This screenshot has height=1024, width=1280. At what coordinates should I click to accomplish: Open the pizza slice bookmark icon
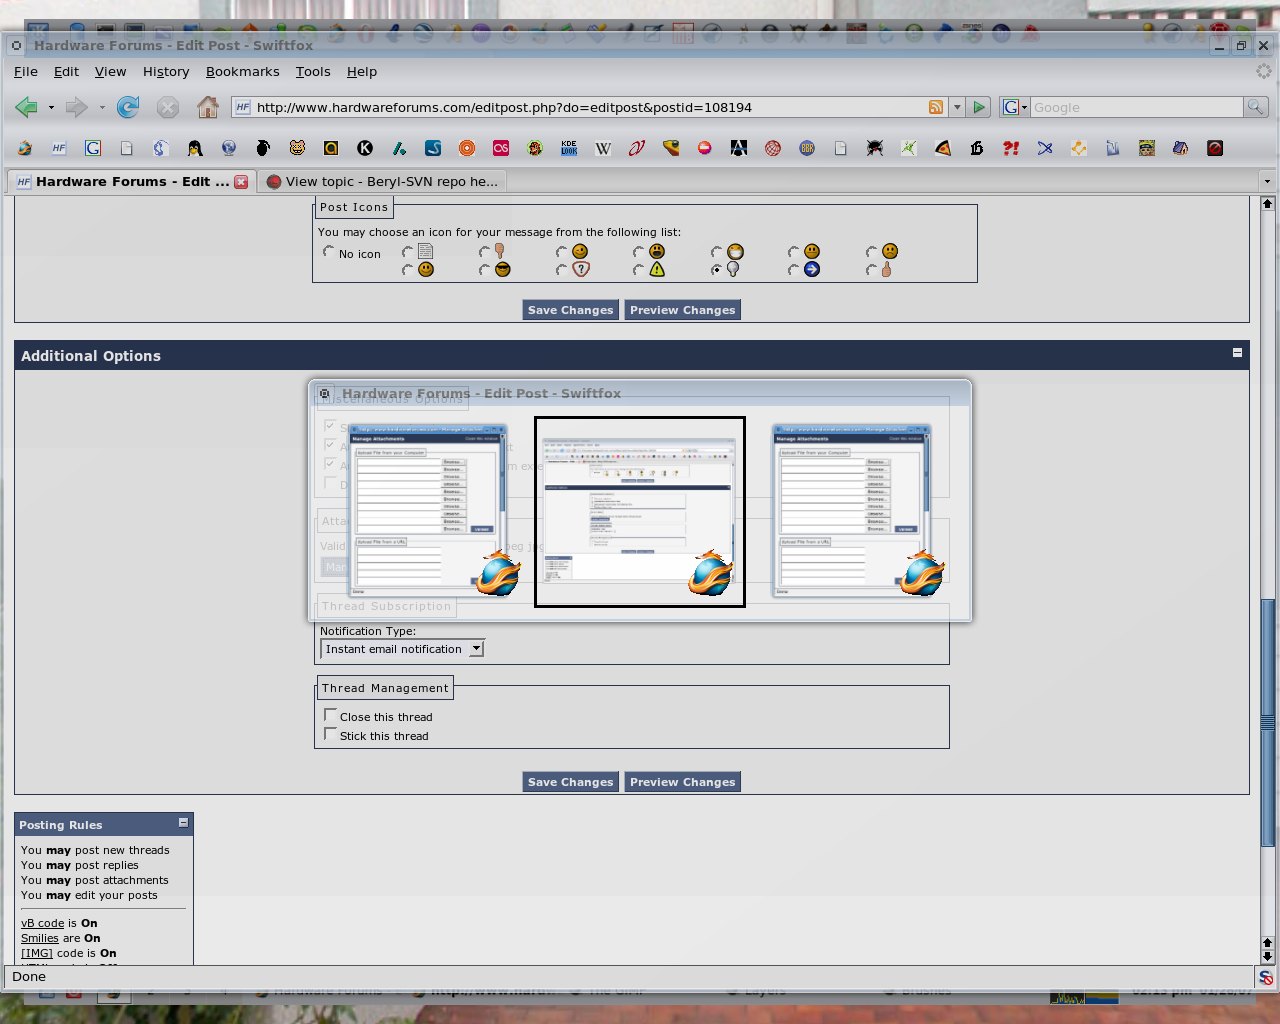943,148
